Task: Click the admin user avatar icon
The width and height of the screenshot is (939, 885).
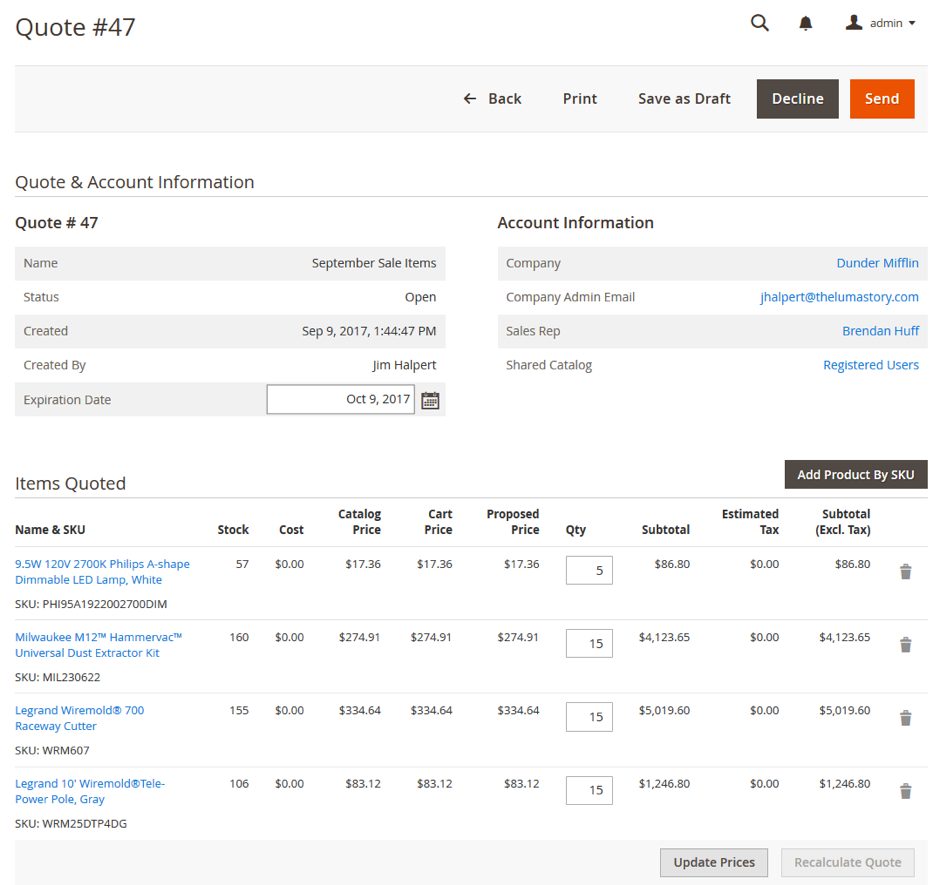Action: pos(853,23)
